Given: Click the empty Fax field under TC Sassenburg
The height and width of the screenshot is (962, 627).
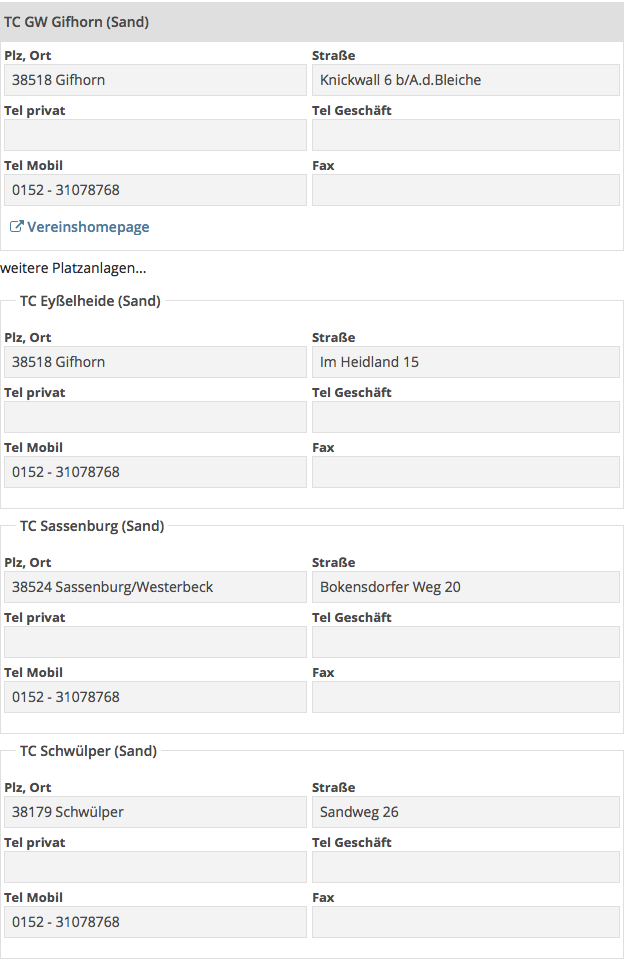Looking at the screenshot, I should tap(466, 697).
